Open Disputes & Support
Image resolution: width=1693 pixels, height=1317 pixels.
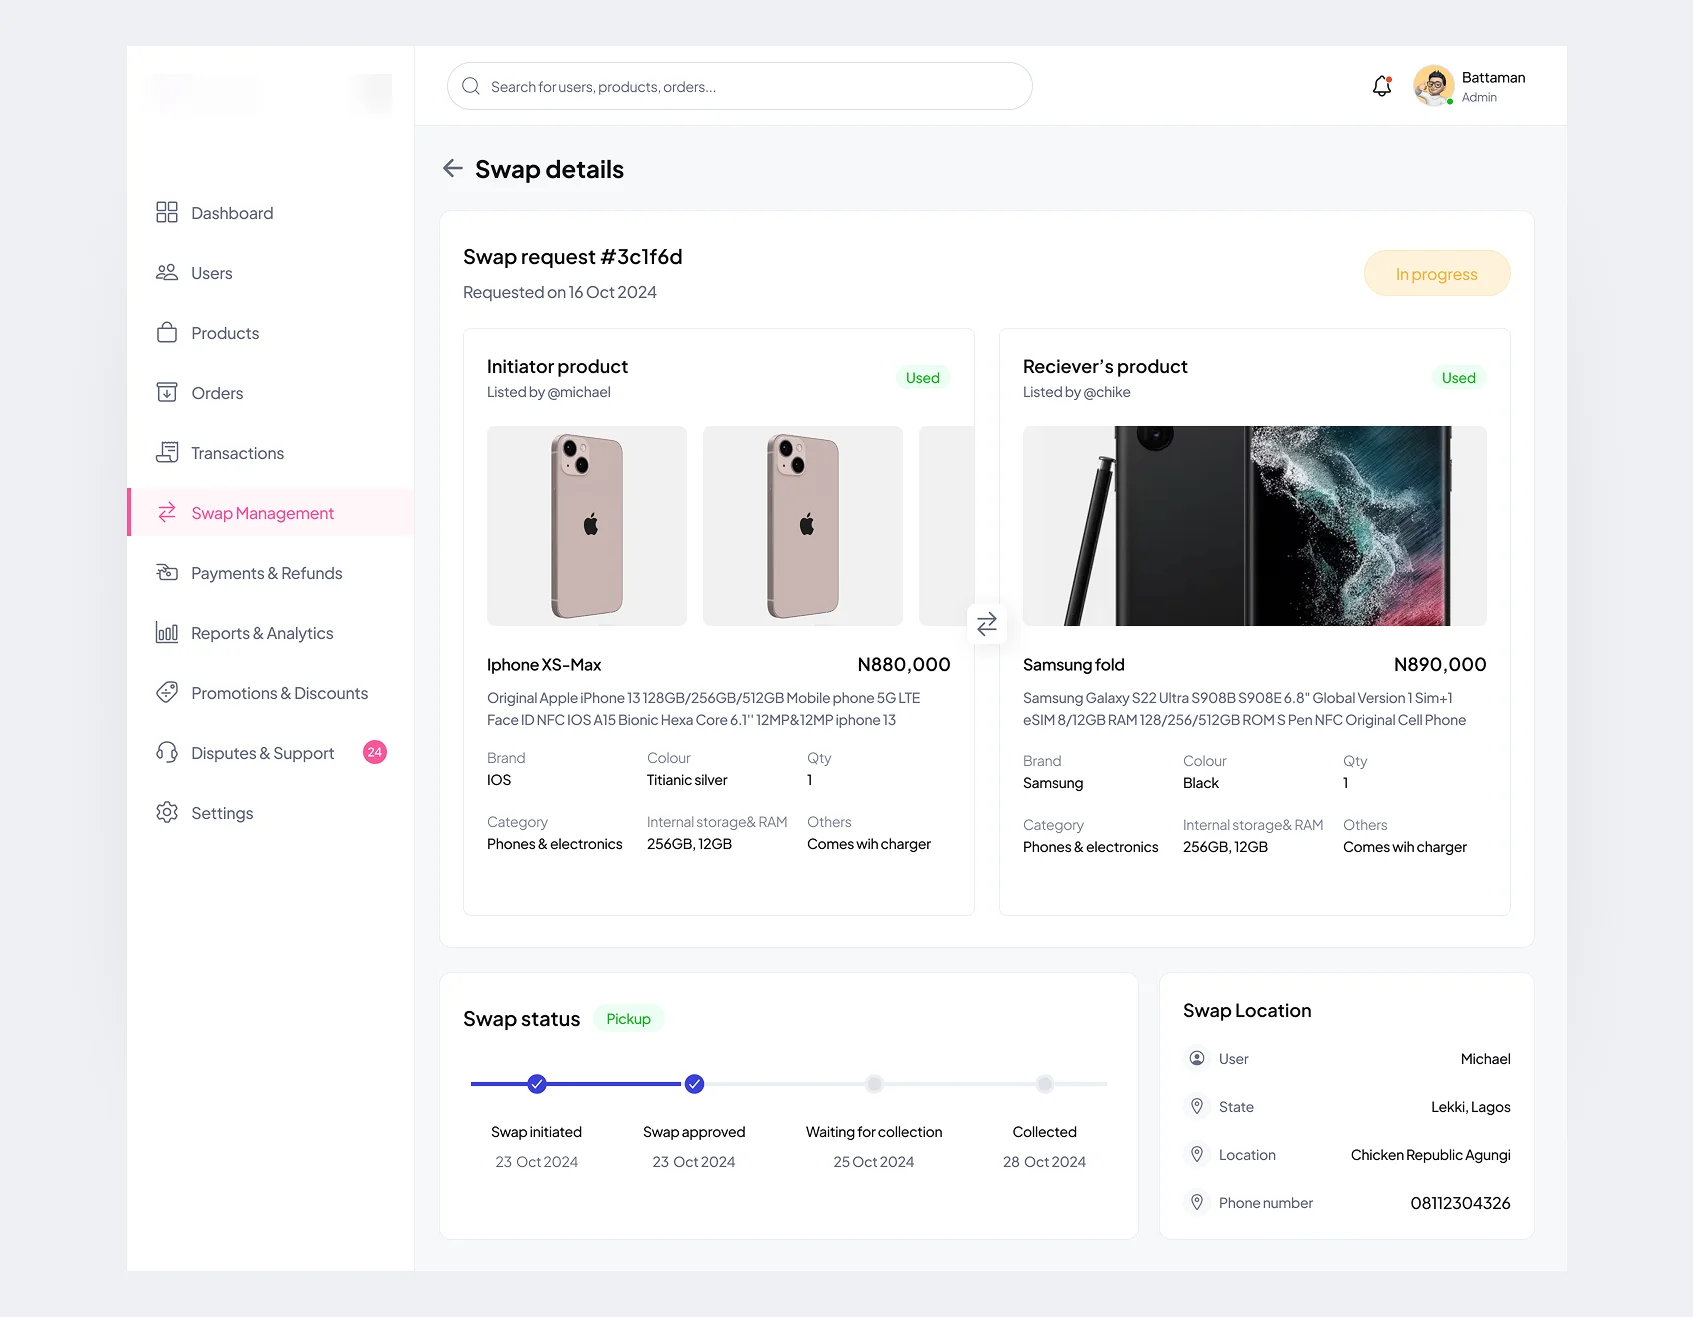click(271, 753)
